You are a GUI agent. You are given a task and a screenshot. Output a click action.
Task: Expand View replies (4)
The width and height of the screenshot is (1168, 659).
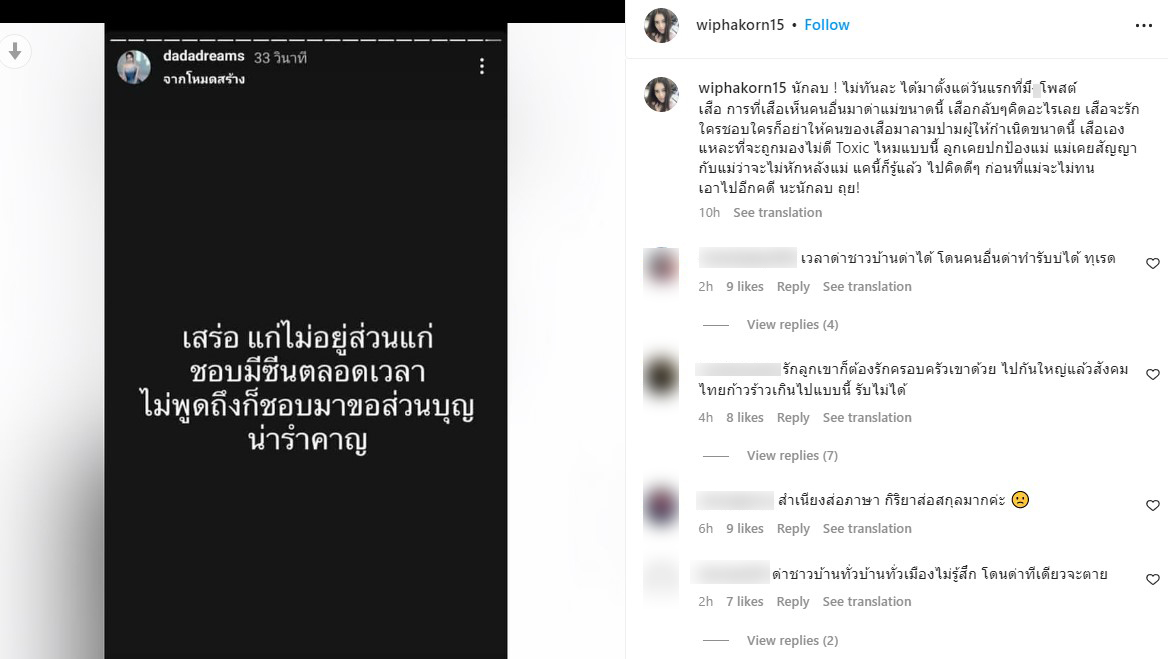[x=792, y=325]
